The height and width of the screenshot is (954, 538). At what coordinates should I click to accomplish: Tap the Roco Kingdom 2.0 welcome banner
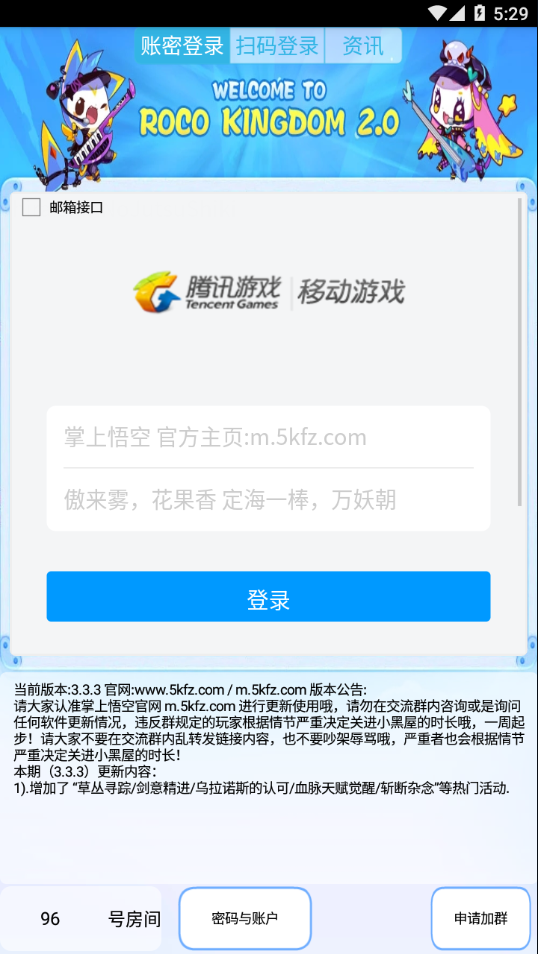pos(269,112)
